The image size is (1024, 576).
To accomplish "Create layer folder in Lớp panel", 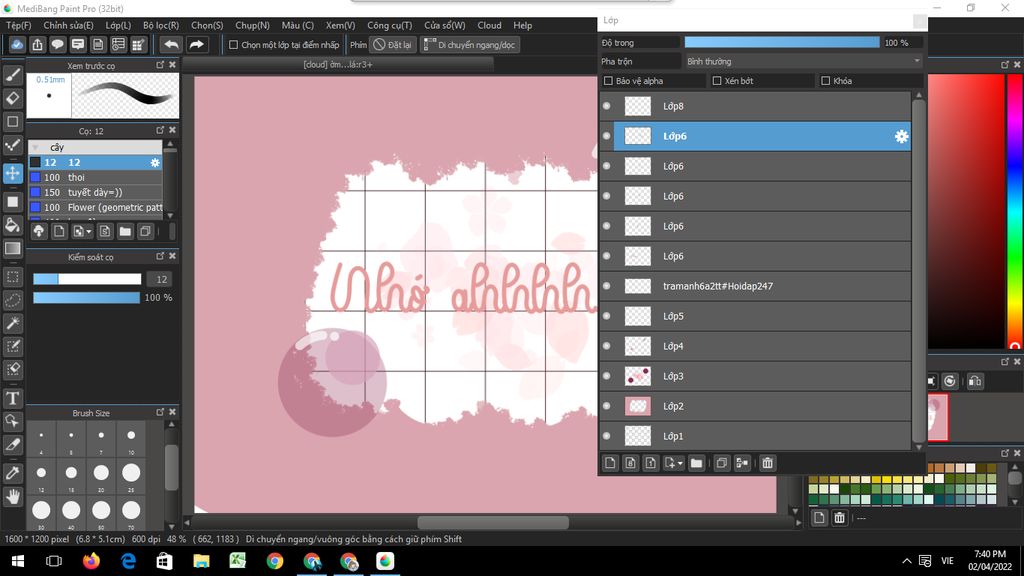I will [x=696, y=463].
